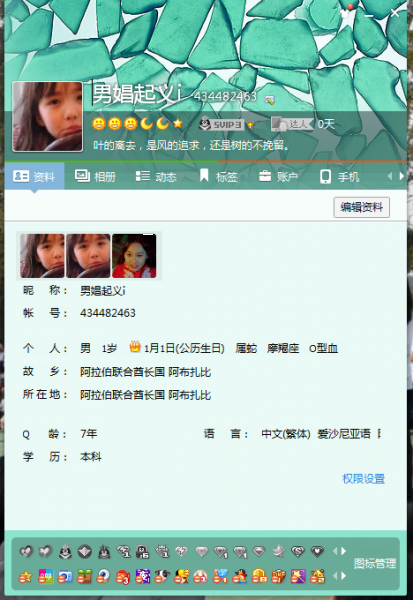Click the red bag icon with number 3
Screen dimensions: 413x600
tap(123, 576)
